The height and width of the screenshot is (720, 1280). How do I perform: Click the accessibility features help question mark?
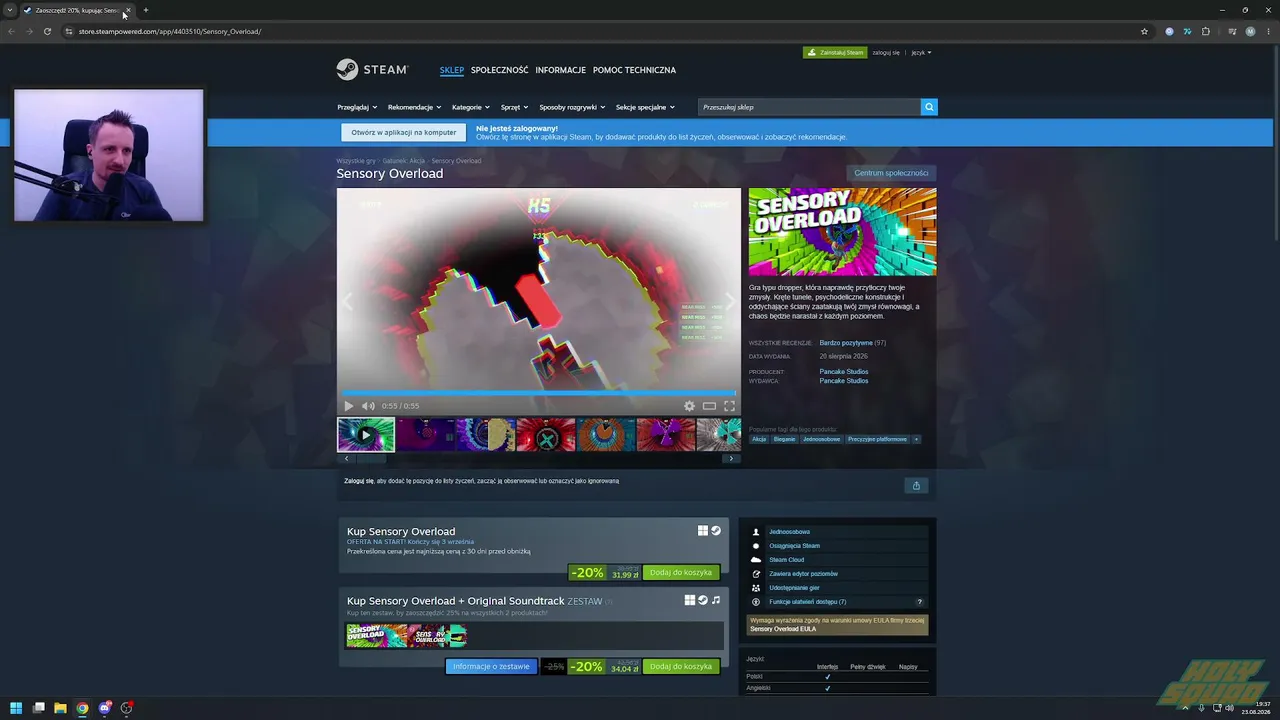tap(920, 602)
